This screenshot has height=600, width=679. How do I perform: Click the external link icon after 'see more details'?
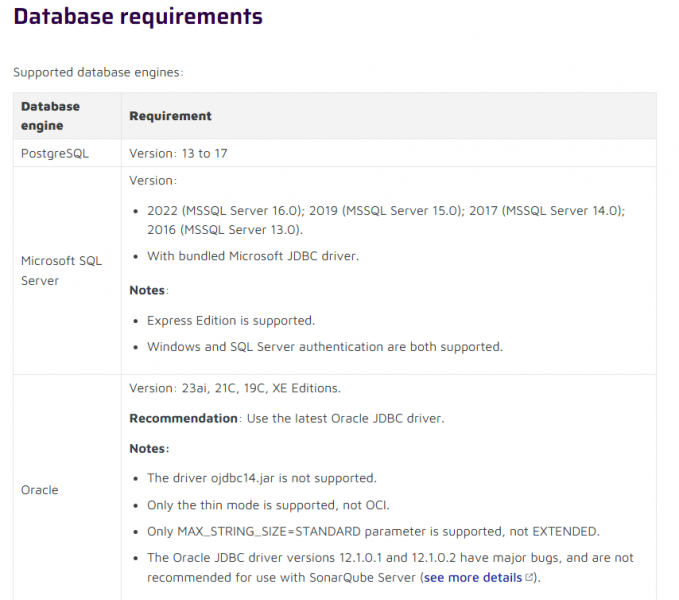pyautogui.click(x=529, y=577)
